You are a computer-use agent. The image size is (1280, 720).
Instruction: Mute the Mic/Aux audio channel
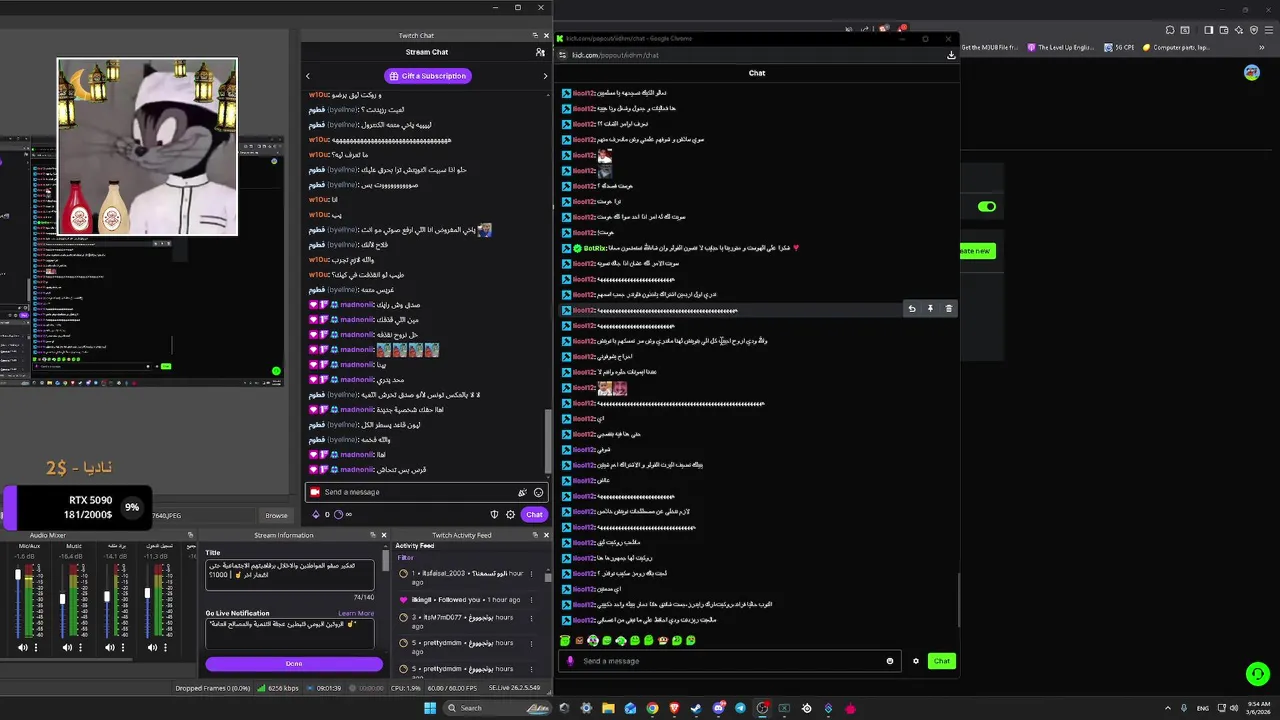coord(23,647)
